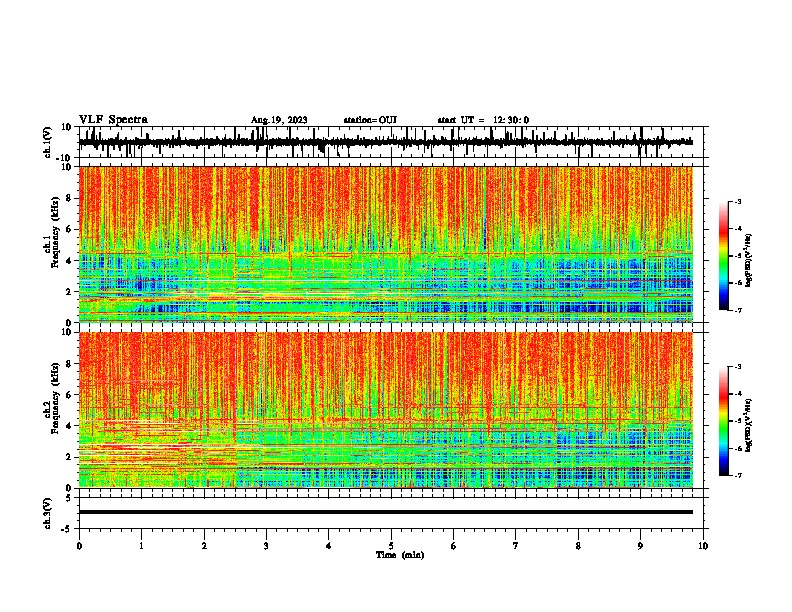Image resolution: width=792 pixels, height=612 pixels.
Task: Click the ch.1 color scale bar
Action: pos(723,256)
